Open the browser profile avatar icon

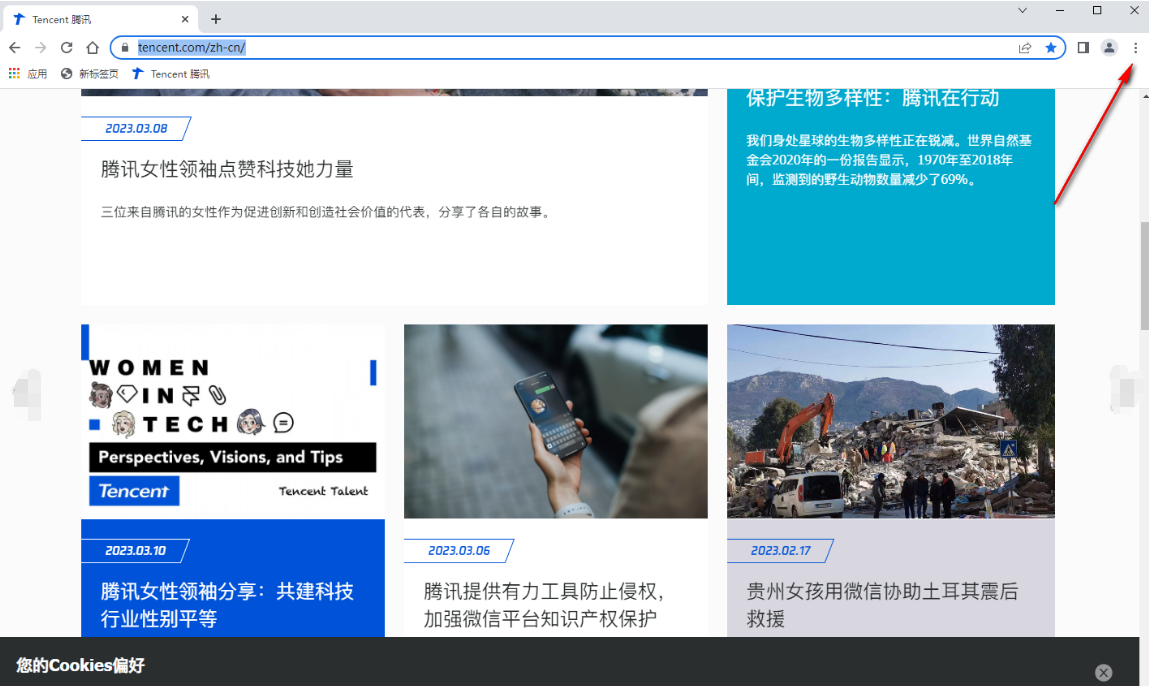click(1109, 47)
